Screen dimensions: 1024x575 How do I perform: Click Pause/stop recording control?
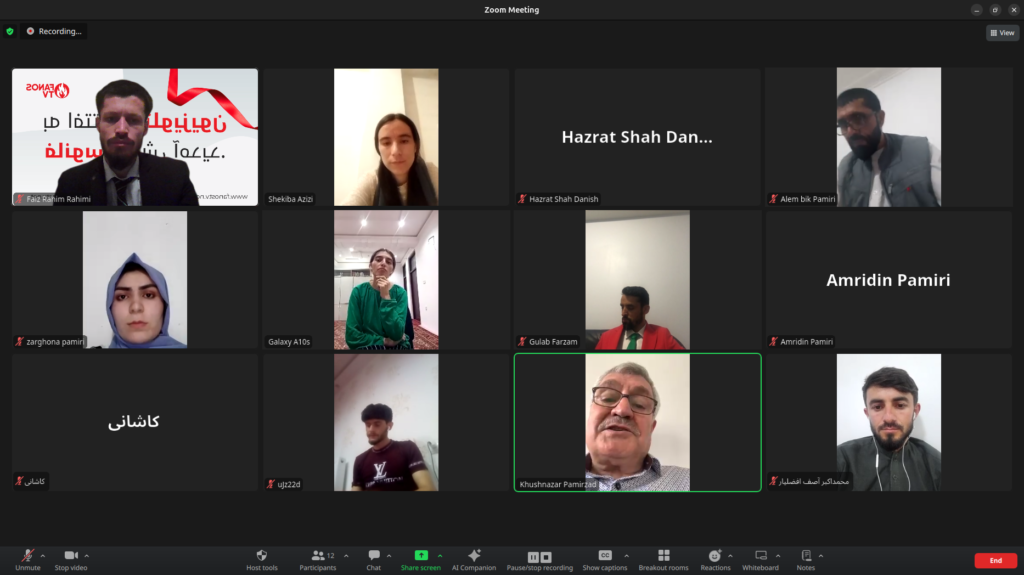tap(539, 556)
